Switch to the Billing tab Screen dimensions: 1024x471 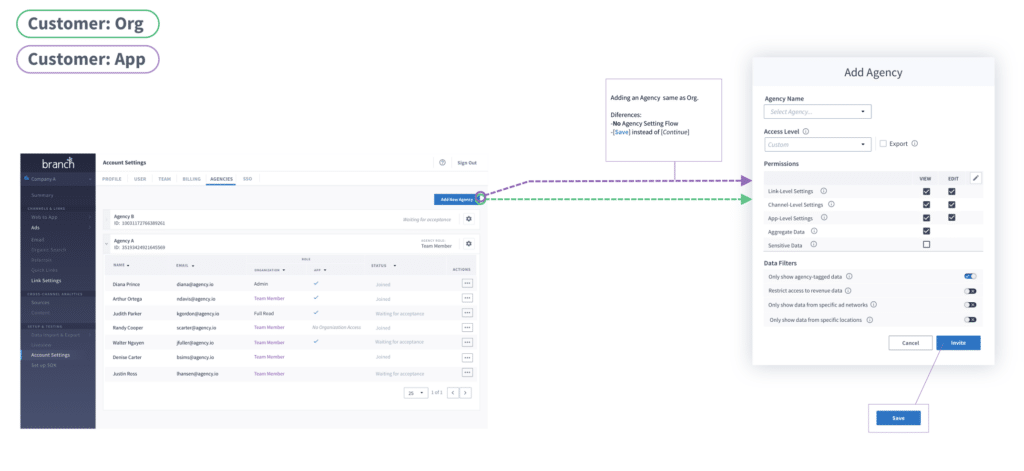(189, 179)
